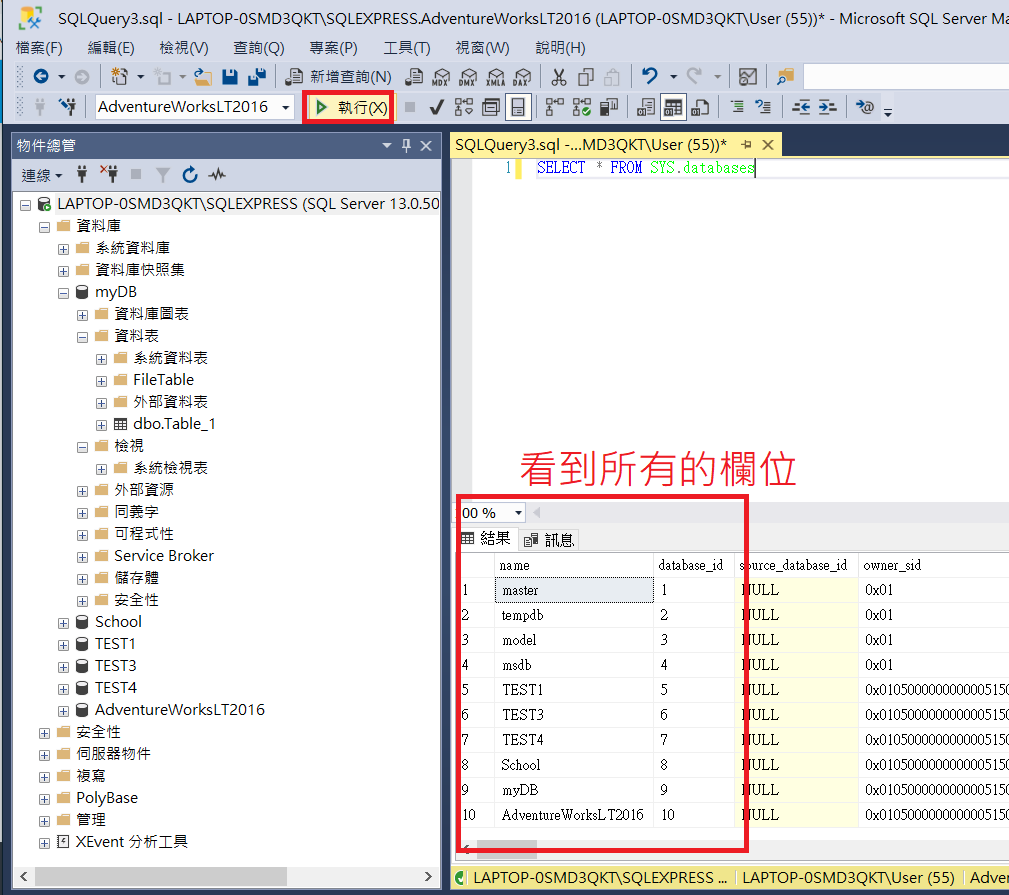
Task: Click the Activity Monitor icon in toolbar
Action: [x=748, y=77]
